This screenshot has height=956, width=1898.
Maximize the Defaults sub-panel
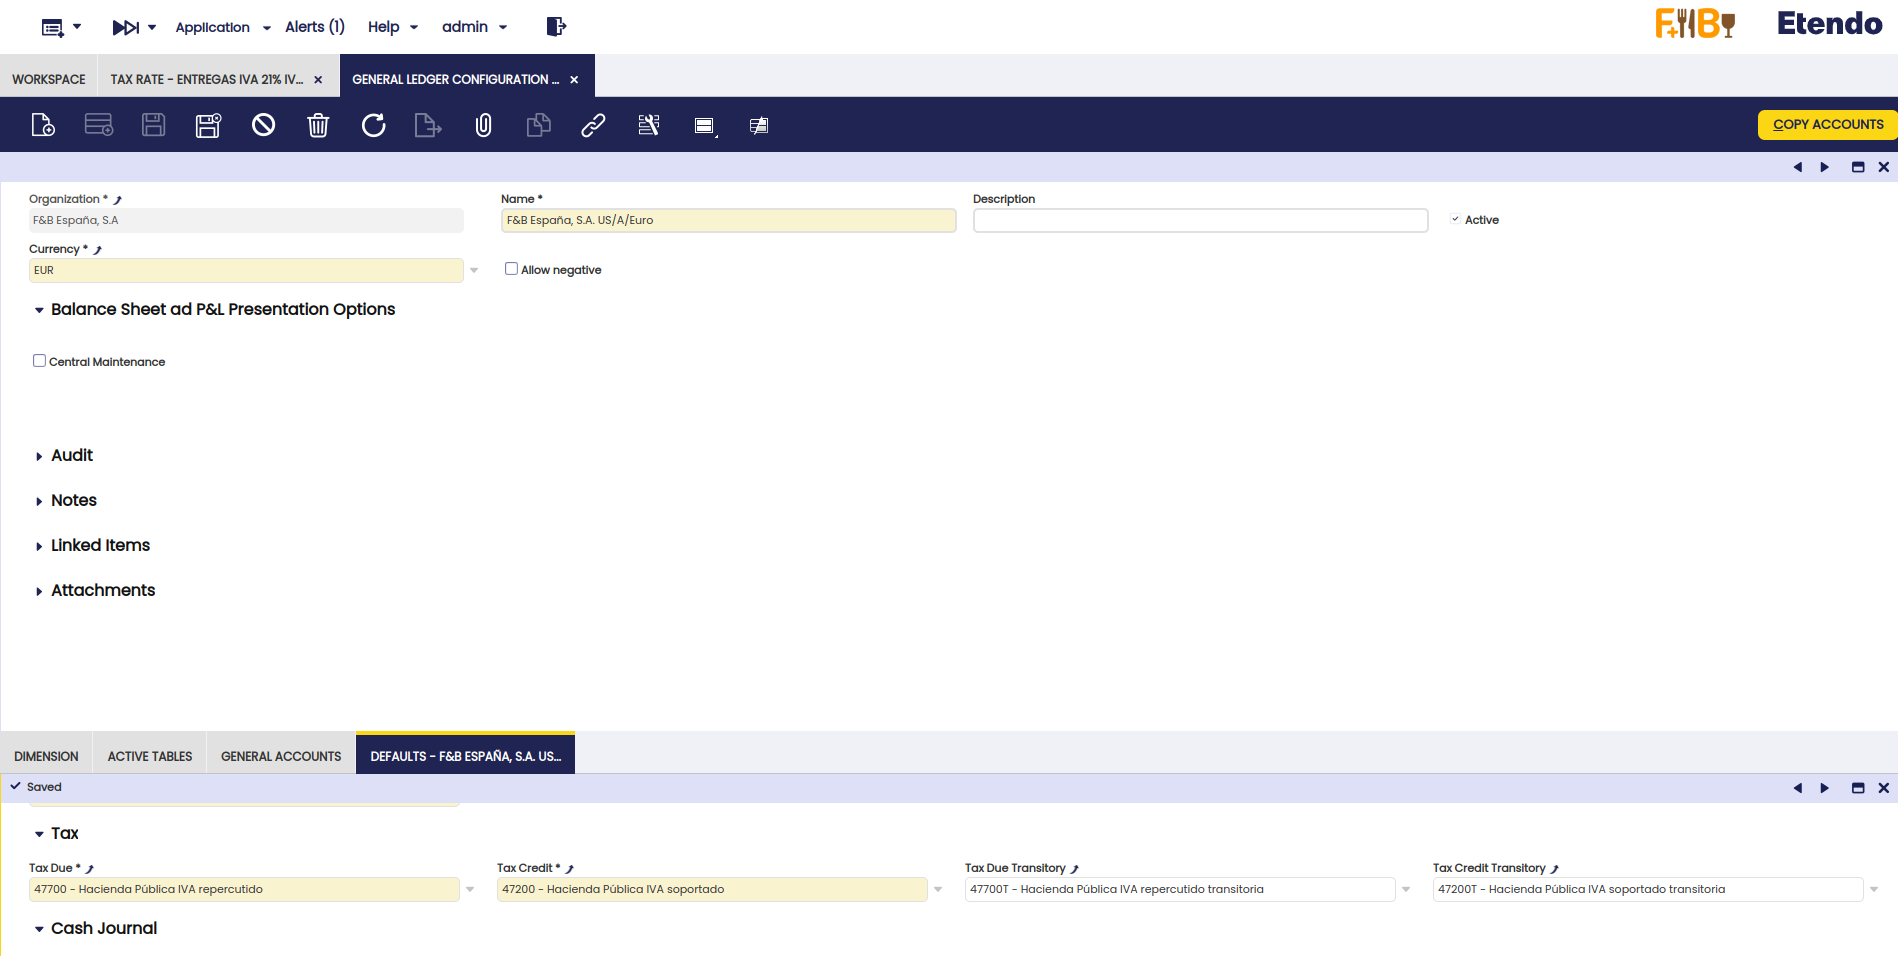pyautogui.click(x=1858, y=788)
